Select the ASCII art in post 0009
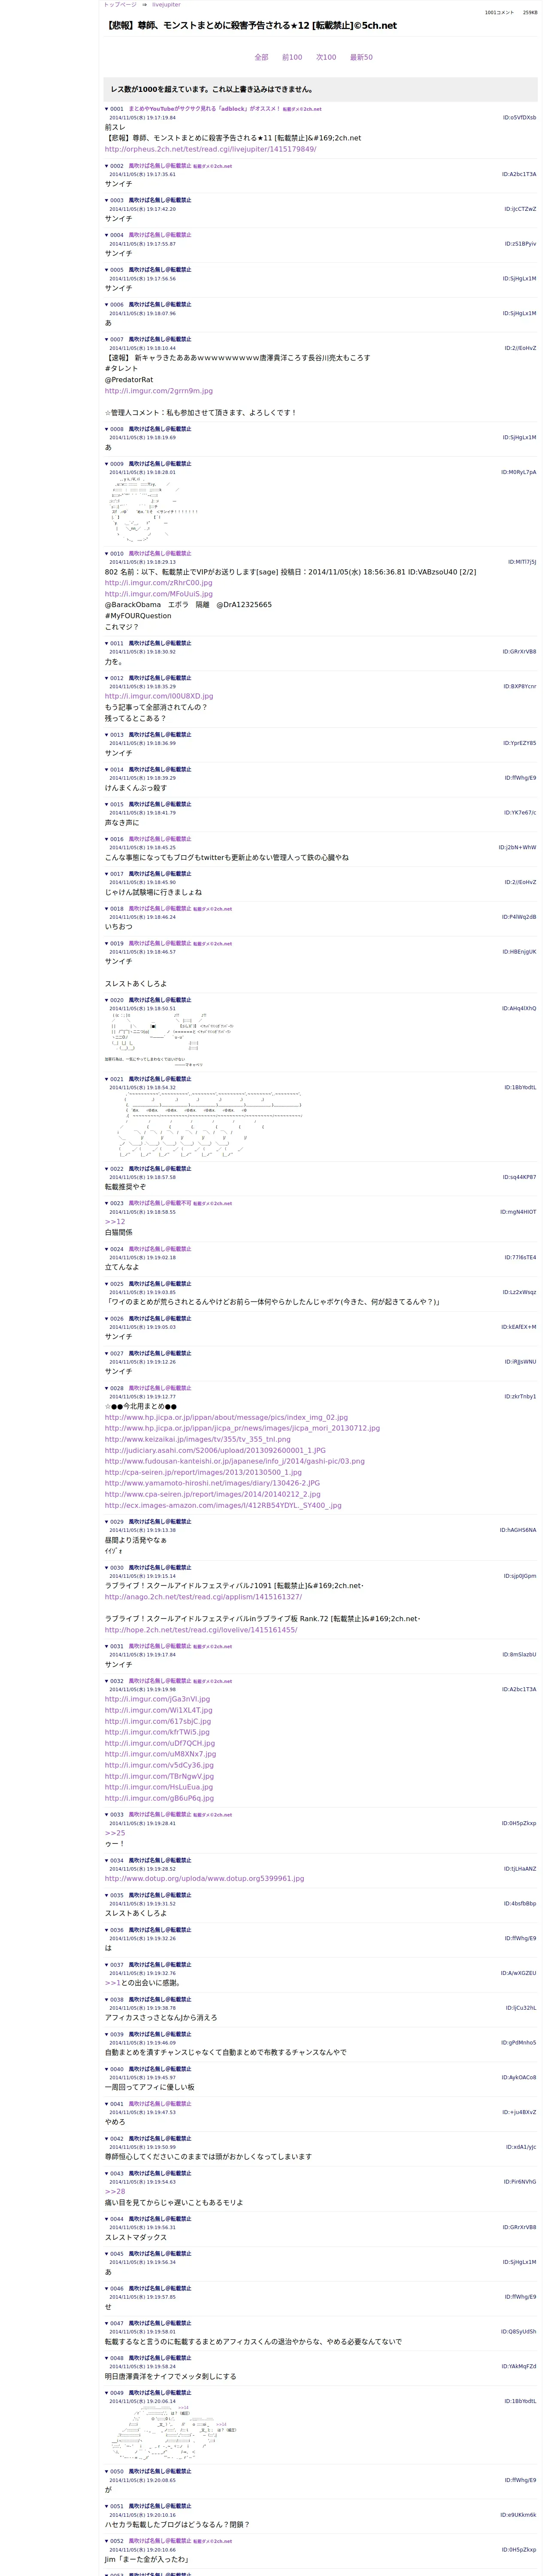551x2576 pixels. click(153, 510)
